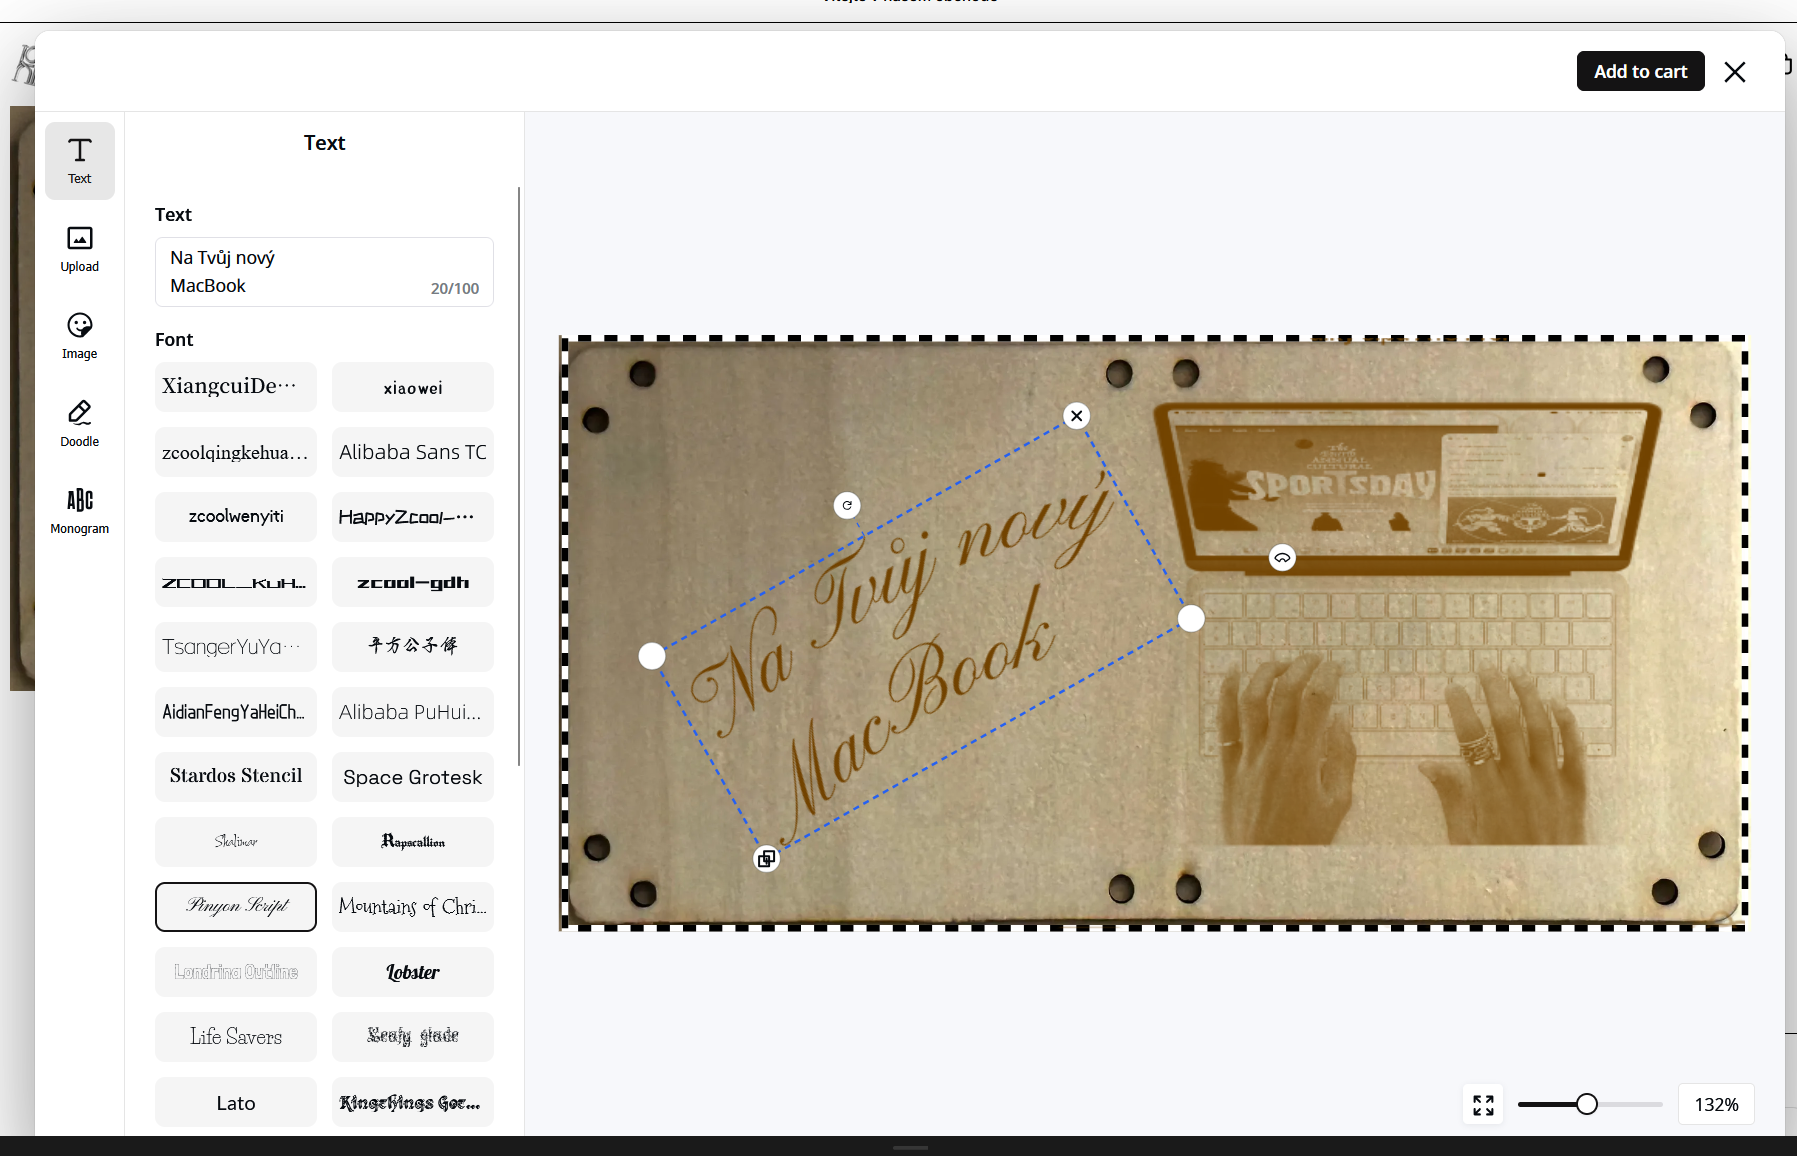Choose the Lobster font

point(413,972)
